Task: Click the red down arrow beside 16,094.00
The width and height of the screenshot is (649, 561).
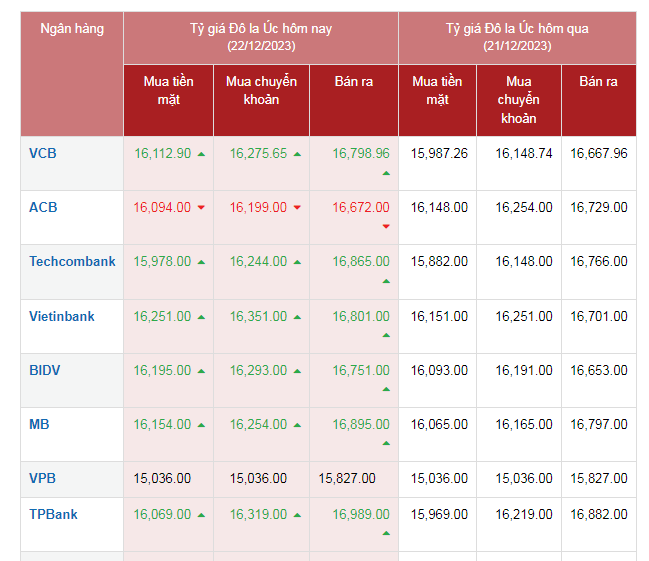Action: point(201,208)
